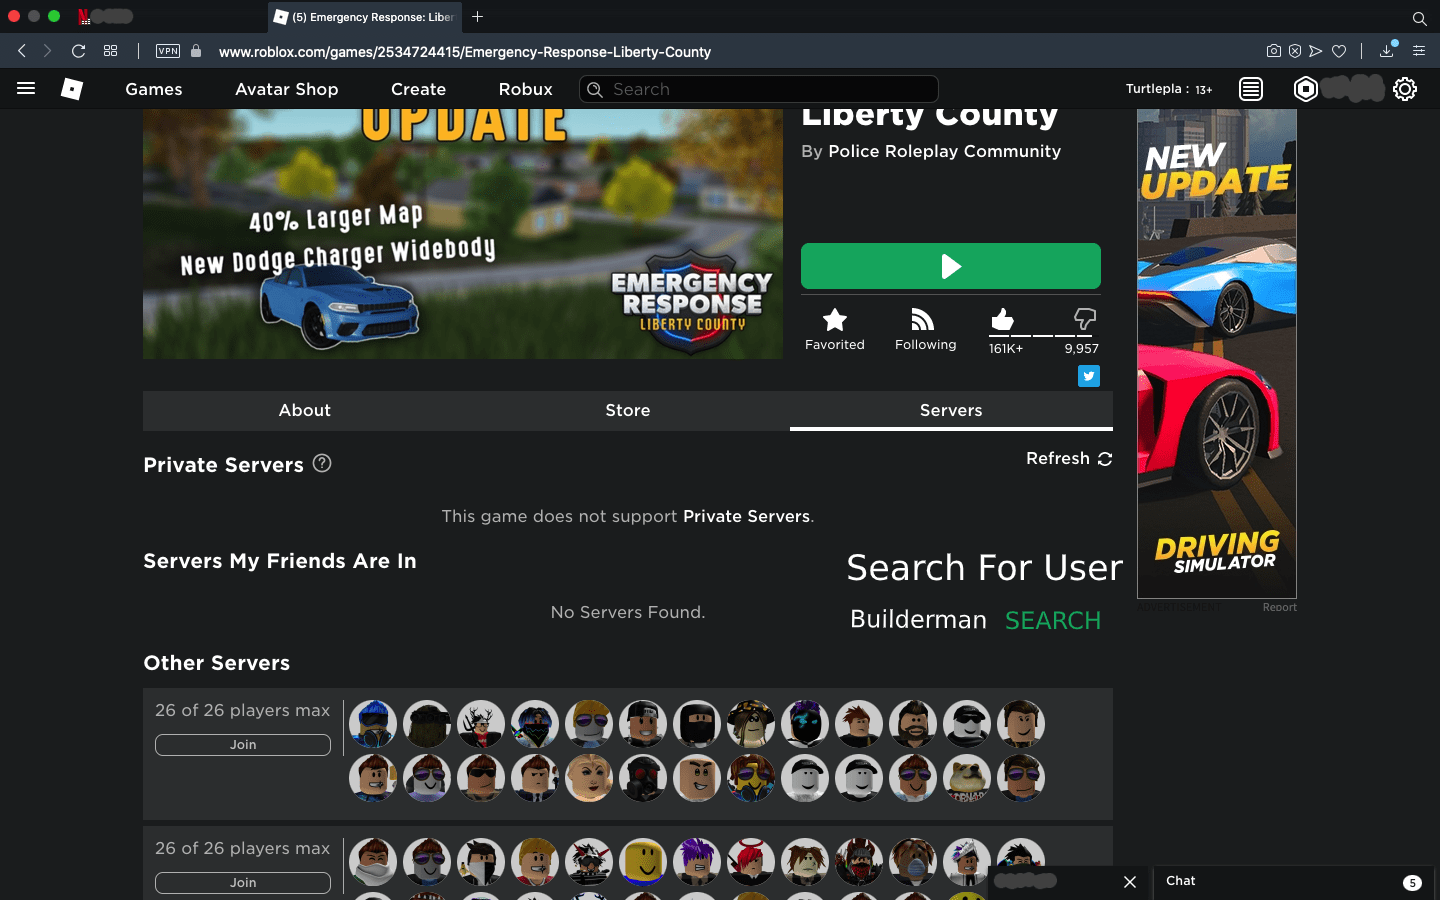
Task: Open browser customization controls icon
Action: click(1419, 50)
